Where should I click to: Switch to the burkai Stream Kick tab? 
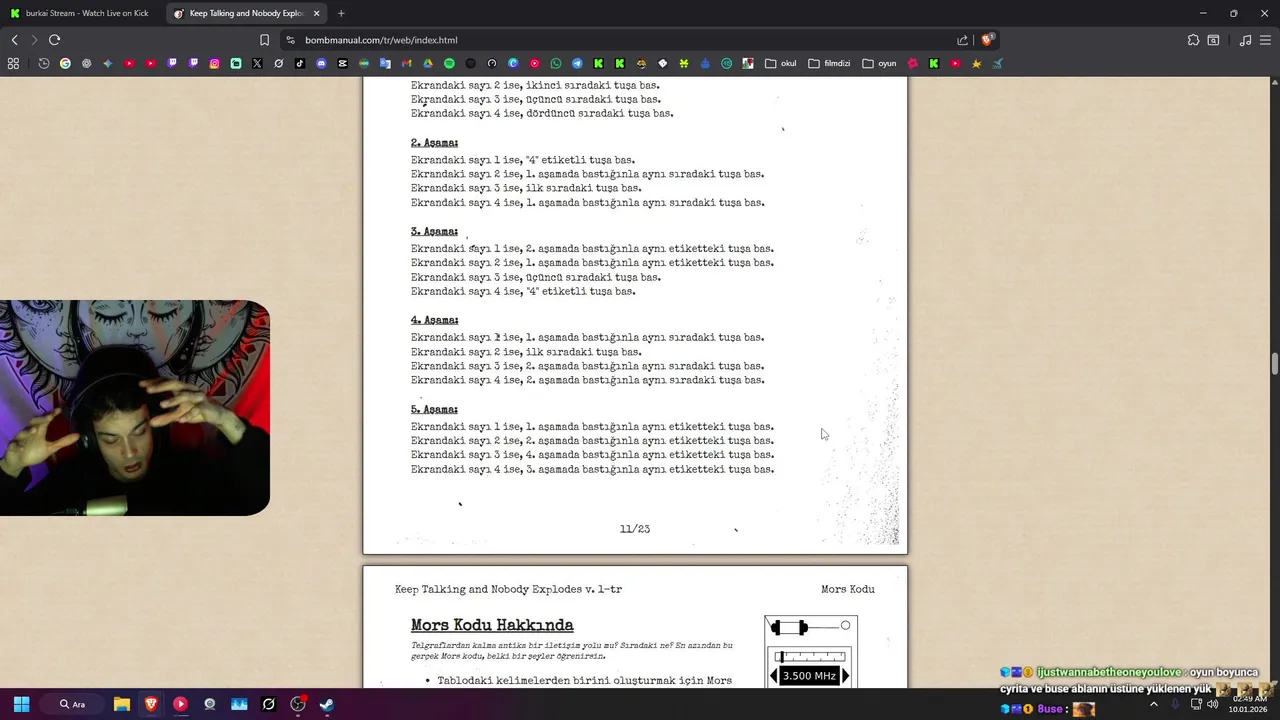[80, 13]
